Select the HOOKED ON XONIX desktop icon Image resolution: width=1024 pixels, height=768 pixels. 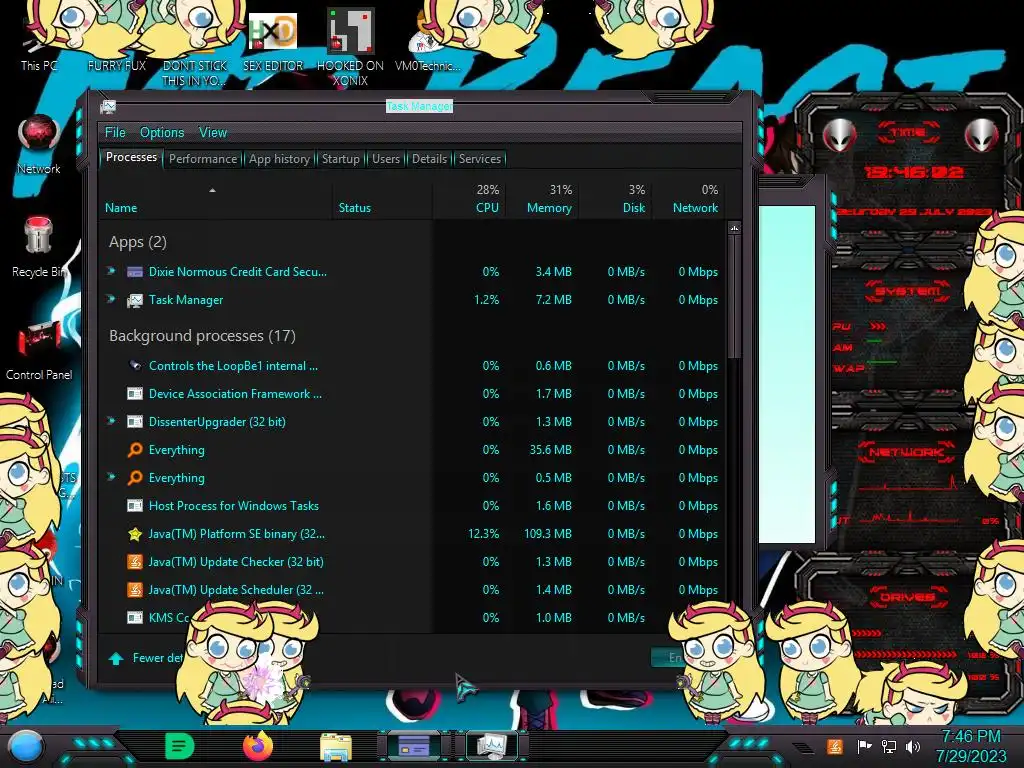point(350,47)
